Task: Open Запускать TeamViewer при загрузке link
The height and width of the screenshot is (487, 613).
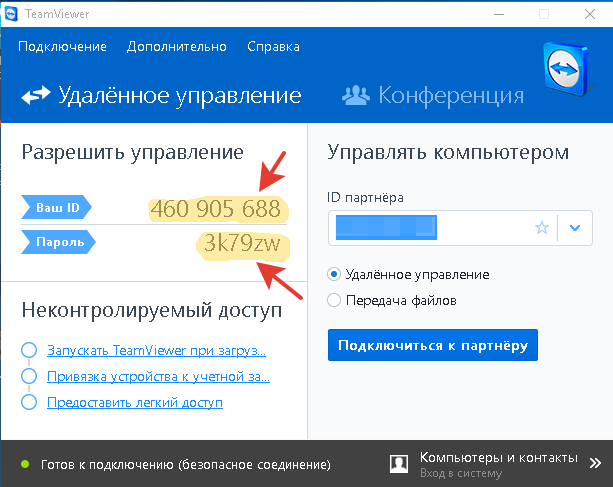Action: tap(156, 350)
